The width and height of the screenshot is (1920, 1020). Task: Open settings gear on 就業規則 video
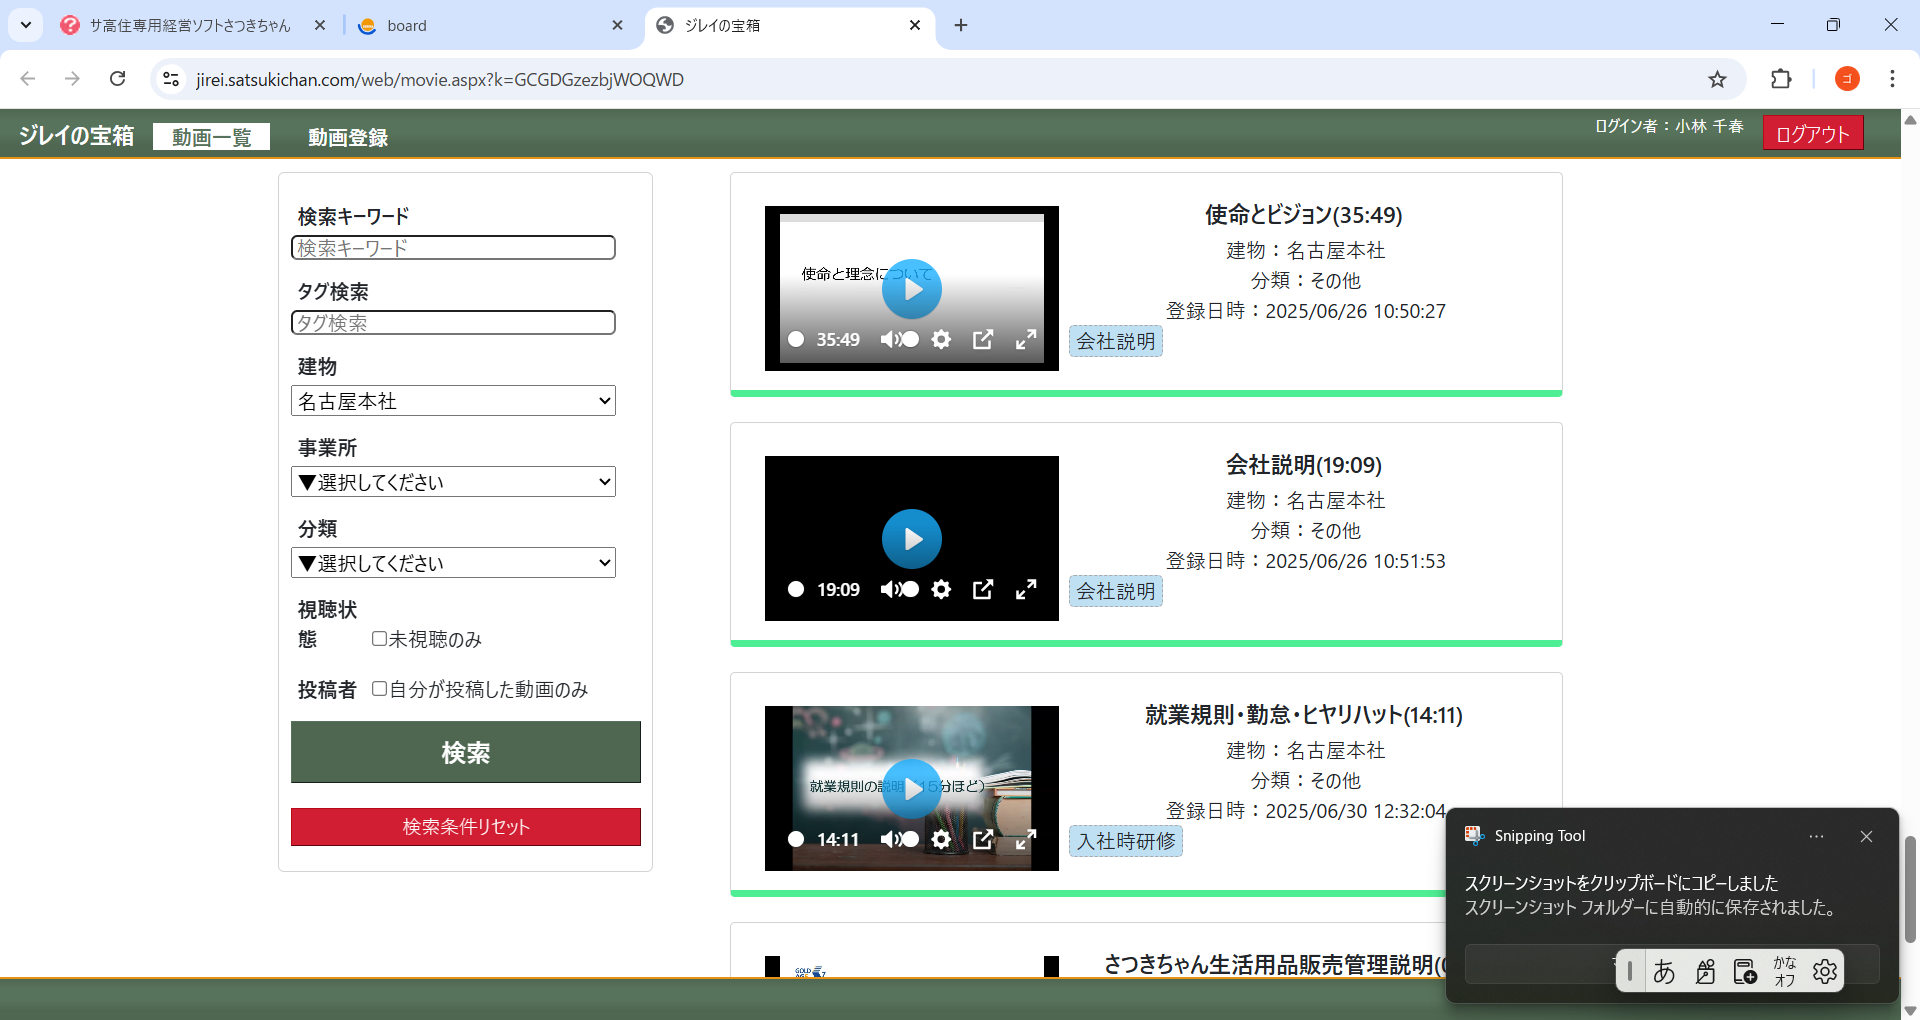pos(941,840)
